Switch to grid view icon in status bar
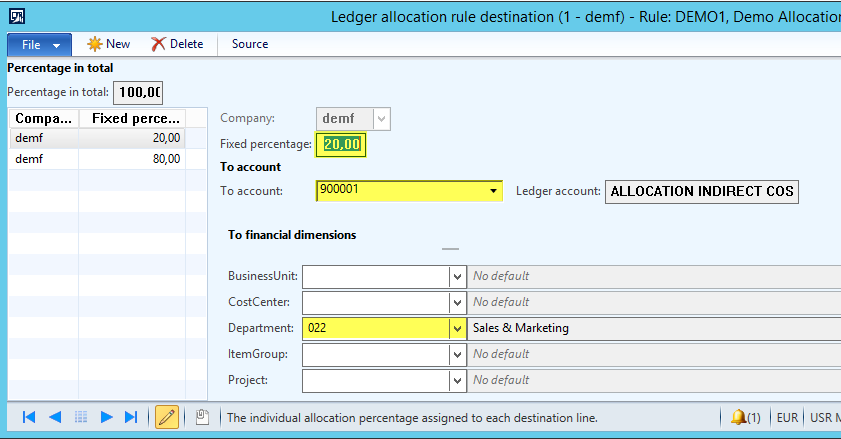 pyautogui.click(x=81, y=417)
